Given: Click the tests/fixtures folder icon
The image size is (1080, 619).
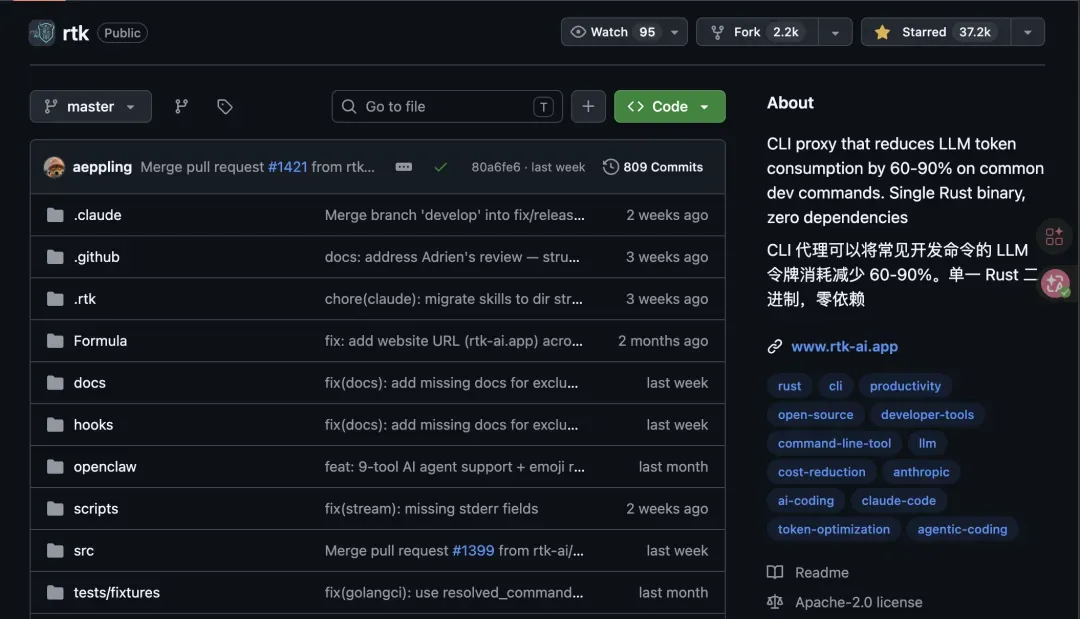Looking at the screenshot, I should point(55,594).
